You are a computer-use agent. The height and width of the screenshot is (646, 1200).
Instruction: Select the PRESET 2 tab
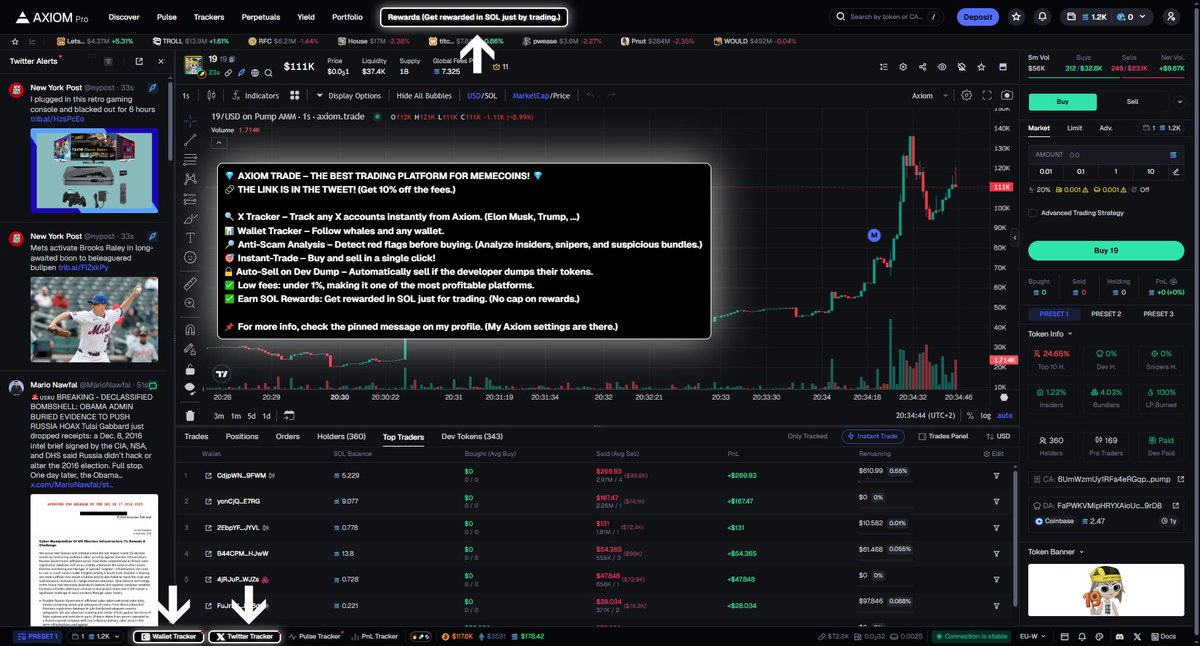click(1105, 314)
